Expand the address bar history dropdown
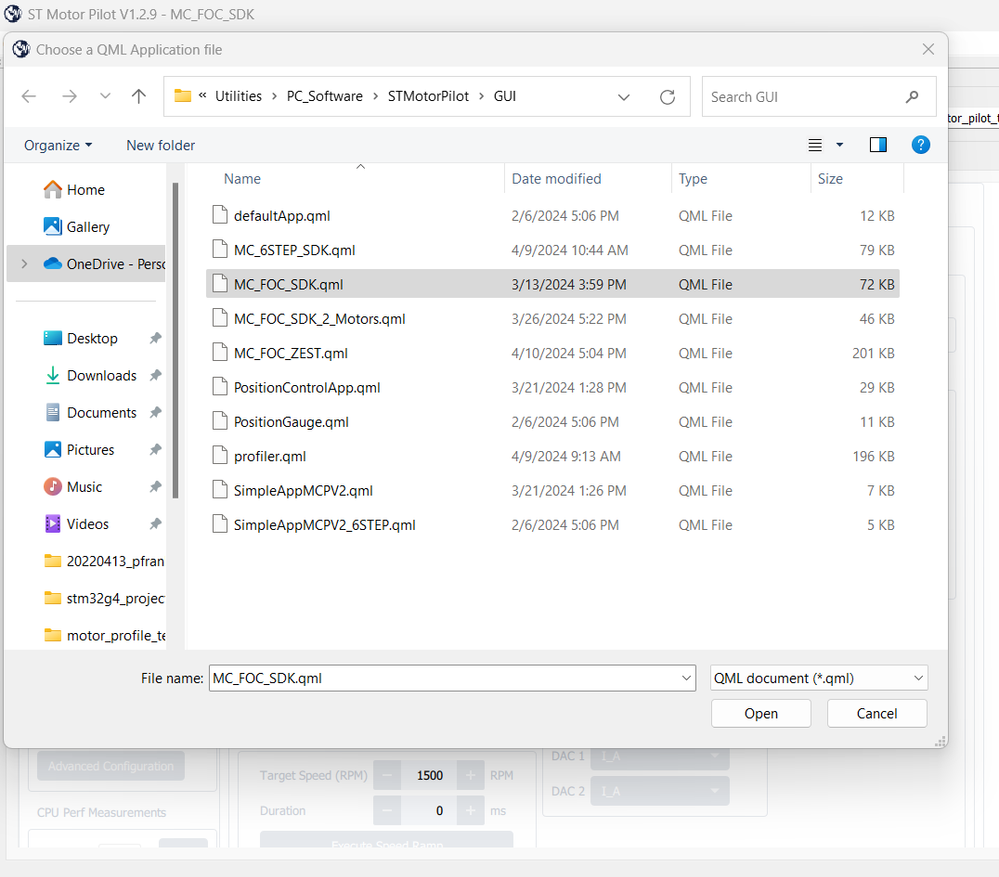Image resolution: width=999 pixels, height=877 pixels. pos(624,97)
